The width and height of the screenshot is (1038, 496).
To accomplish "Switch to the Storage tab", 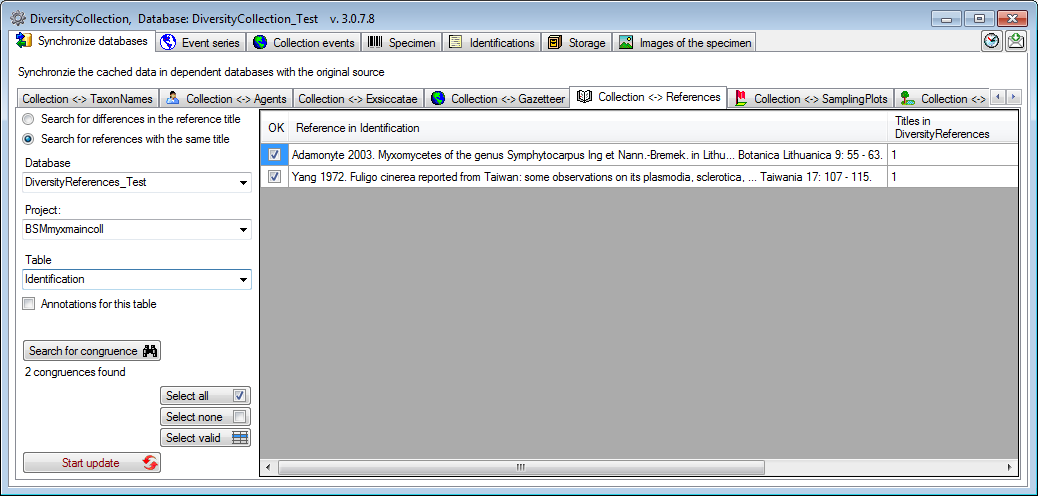I will 577,42.
